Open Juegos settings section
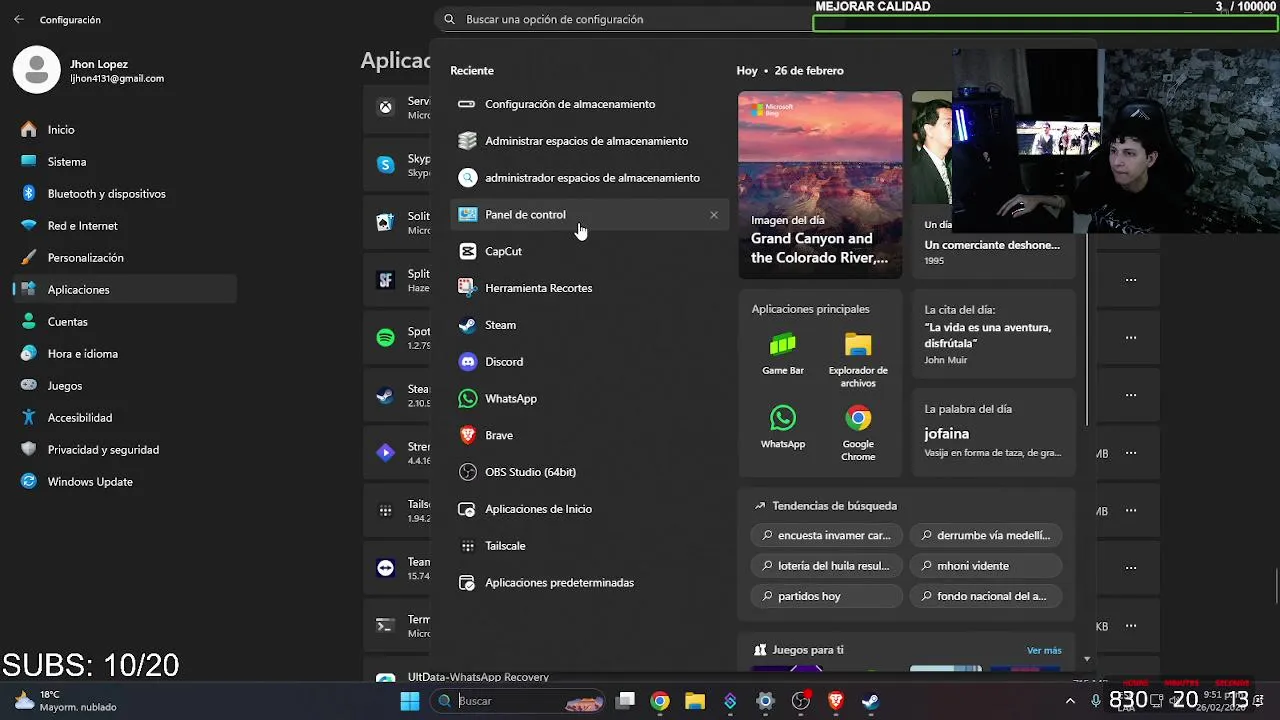This screenshot has width=1280, height=720. (x=125, y=386)
